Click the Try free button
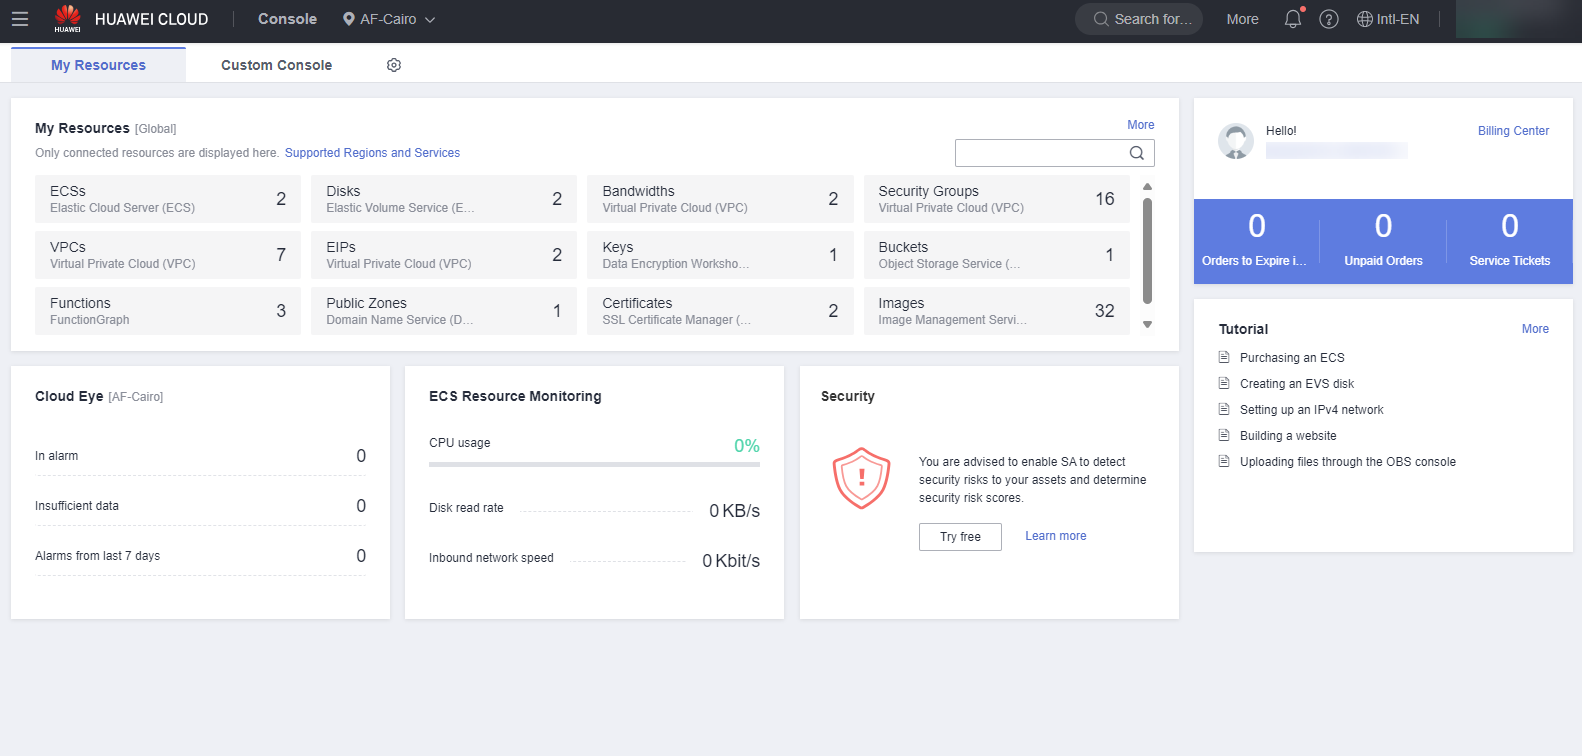This screenshot has height=756, width=1582. 960,537
